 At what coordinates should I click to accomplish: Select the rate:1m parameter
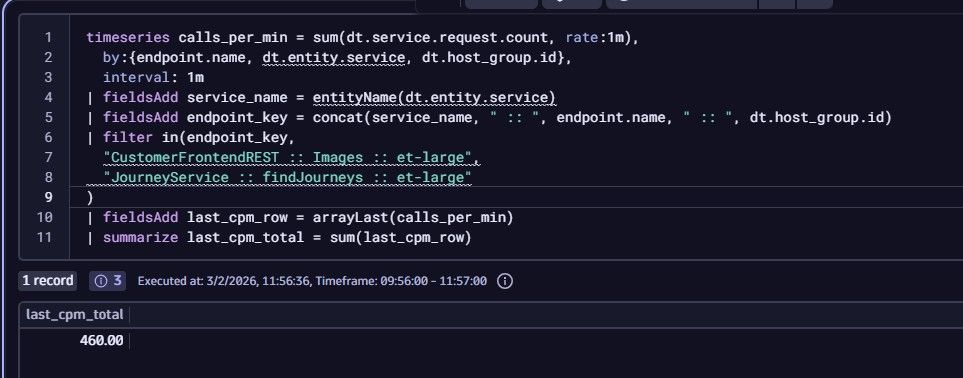[x=595, y=37]
